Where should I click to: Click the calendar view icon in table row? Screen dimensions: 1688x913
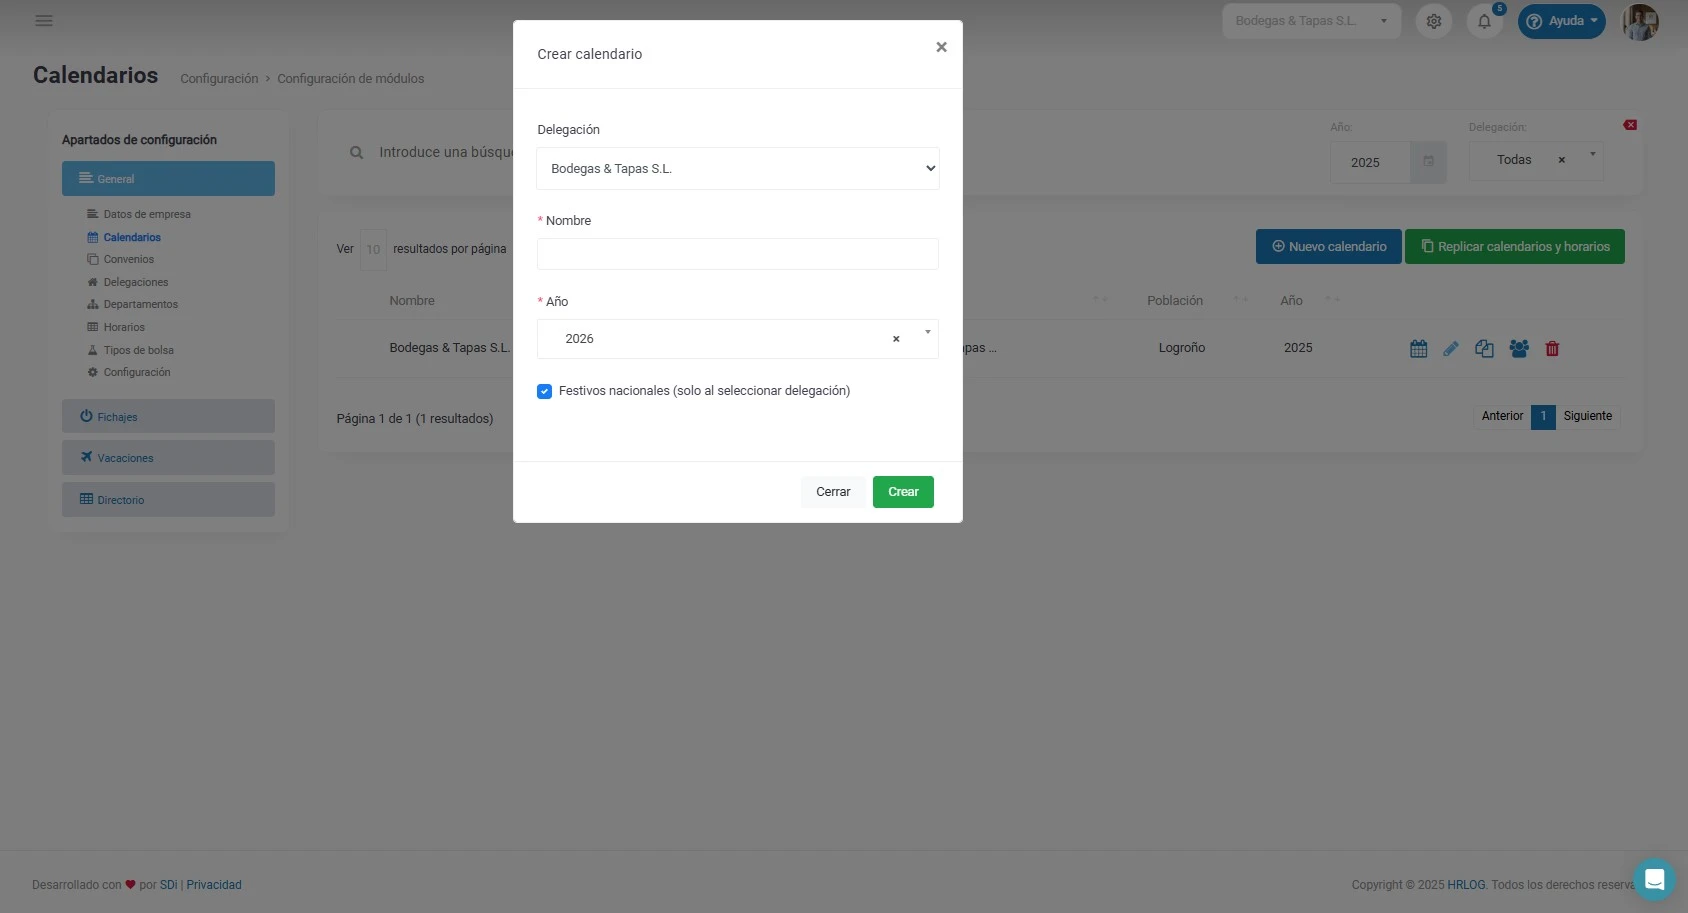pos(1418,349)
